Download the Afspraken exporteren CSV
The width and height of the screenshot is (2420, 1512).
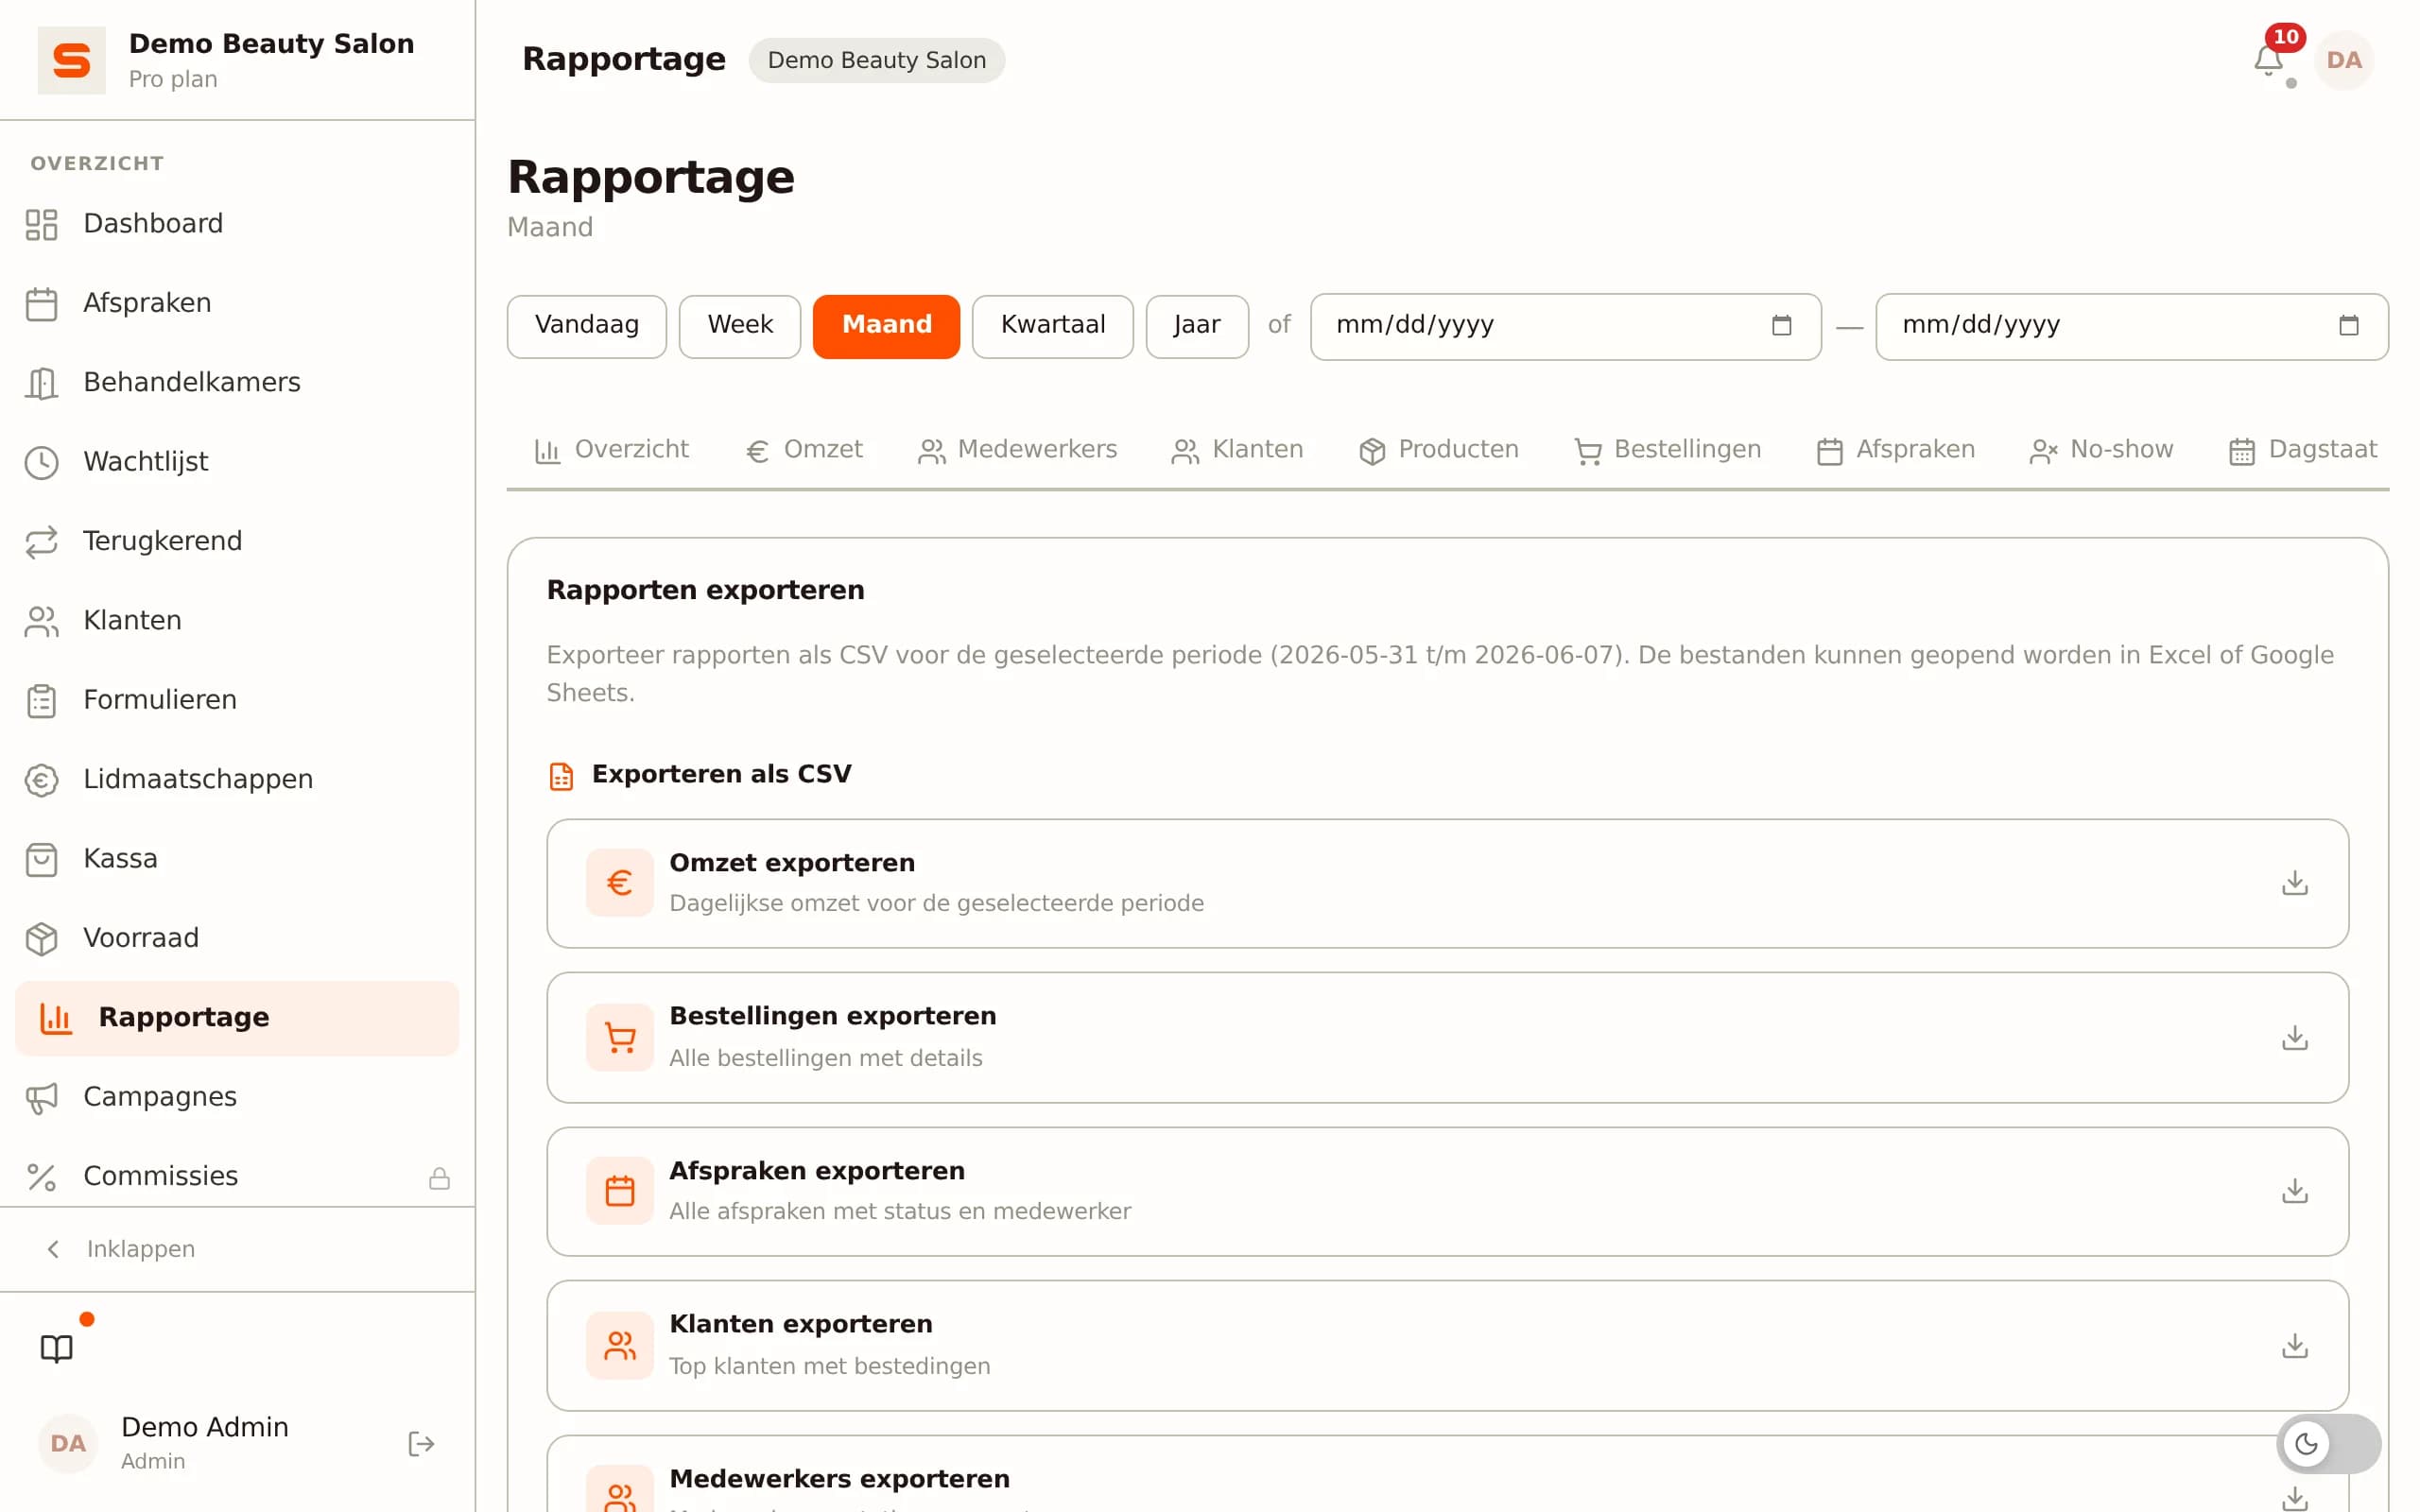pyautogui.click(x=2294, y=1191)
